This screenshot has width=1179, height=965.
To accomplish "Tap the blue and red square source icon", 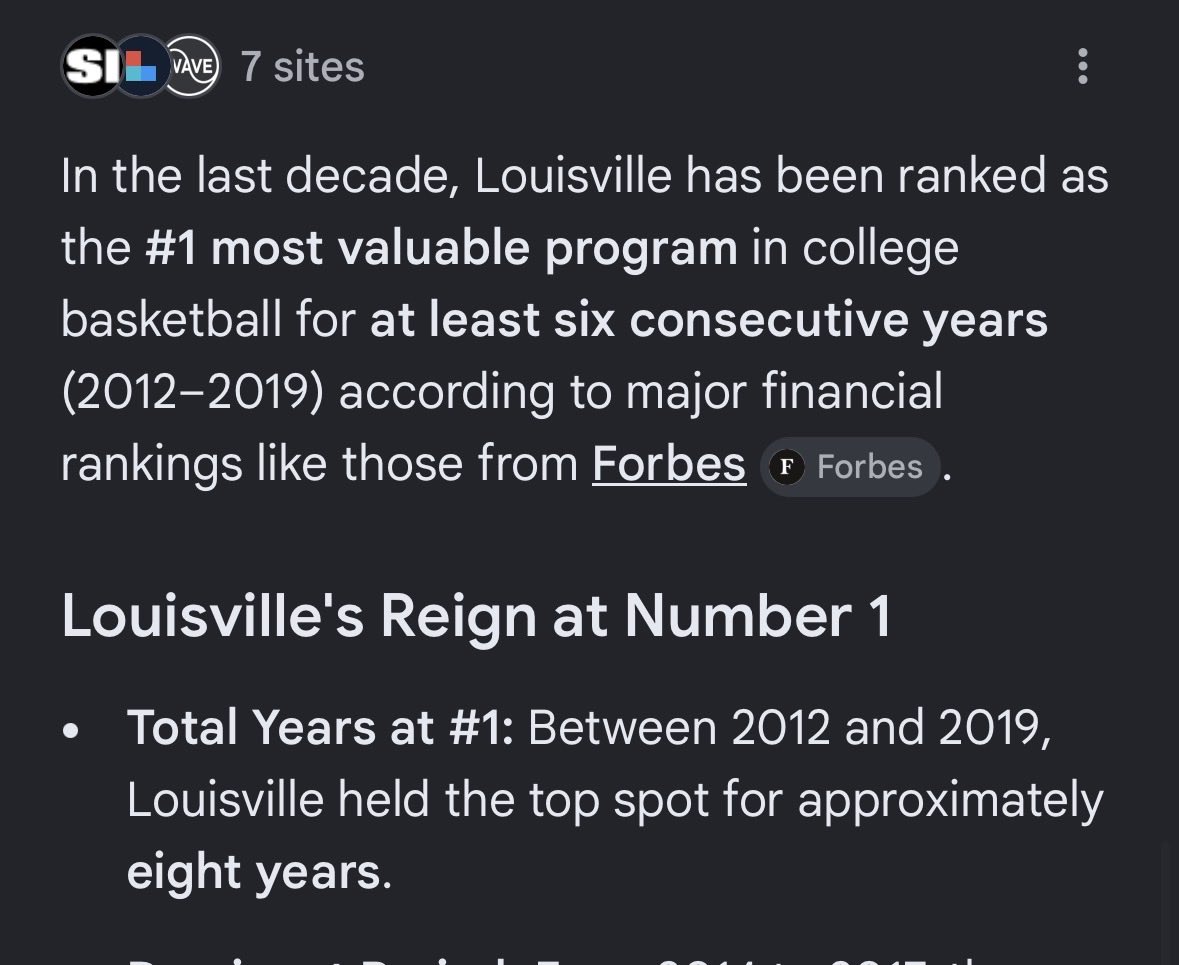I will (143, 66).
